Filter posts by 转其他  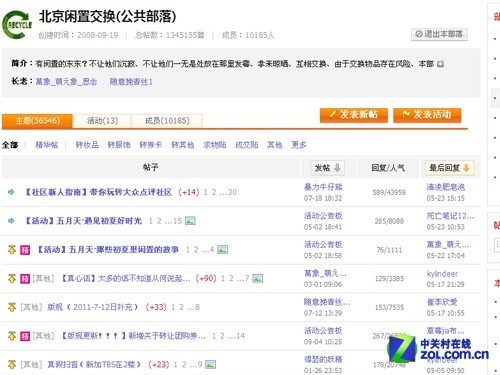pos(183,145)
